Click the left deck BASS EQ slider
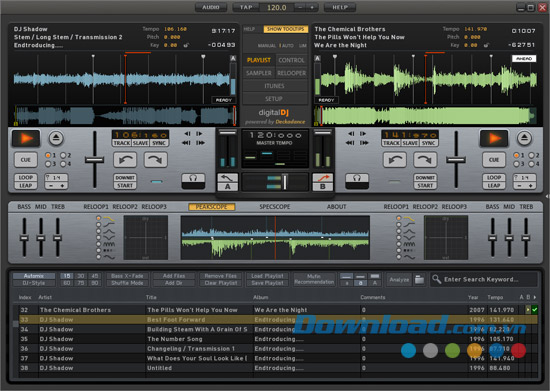Screen dimensions: 550x391 click(x=24, y=238)
